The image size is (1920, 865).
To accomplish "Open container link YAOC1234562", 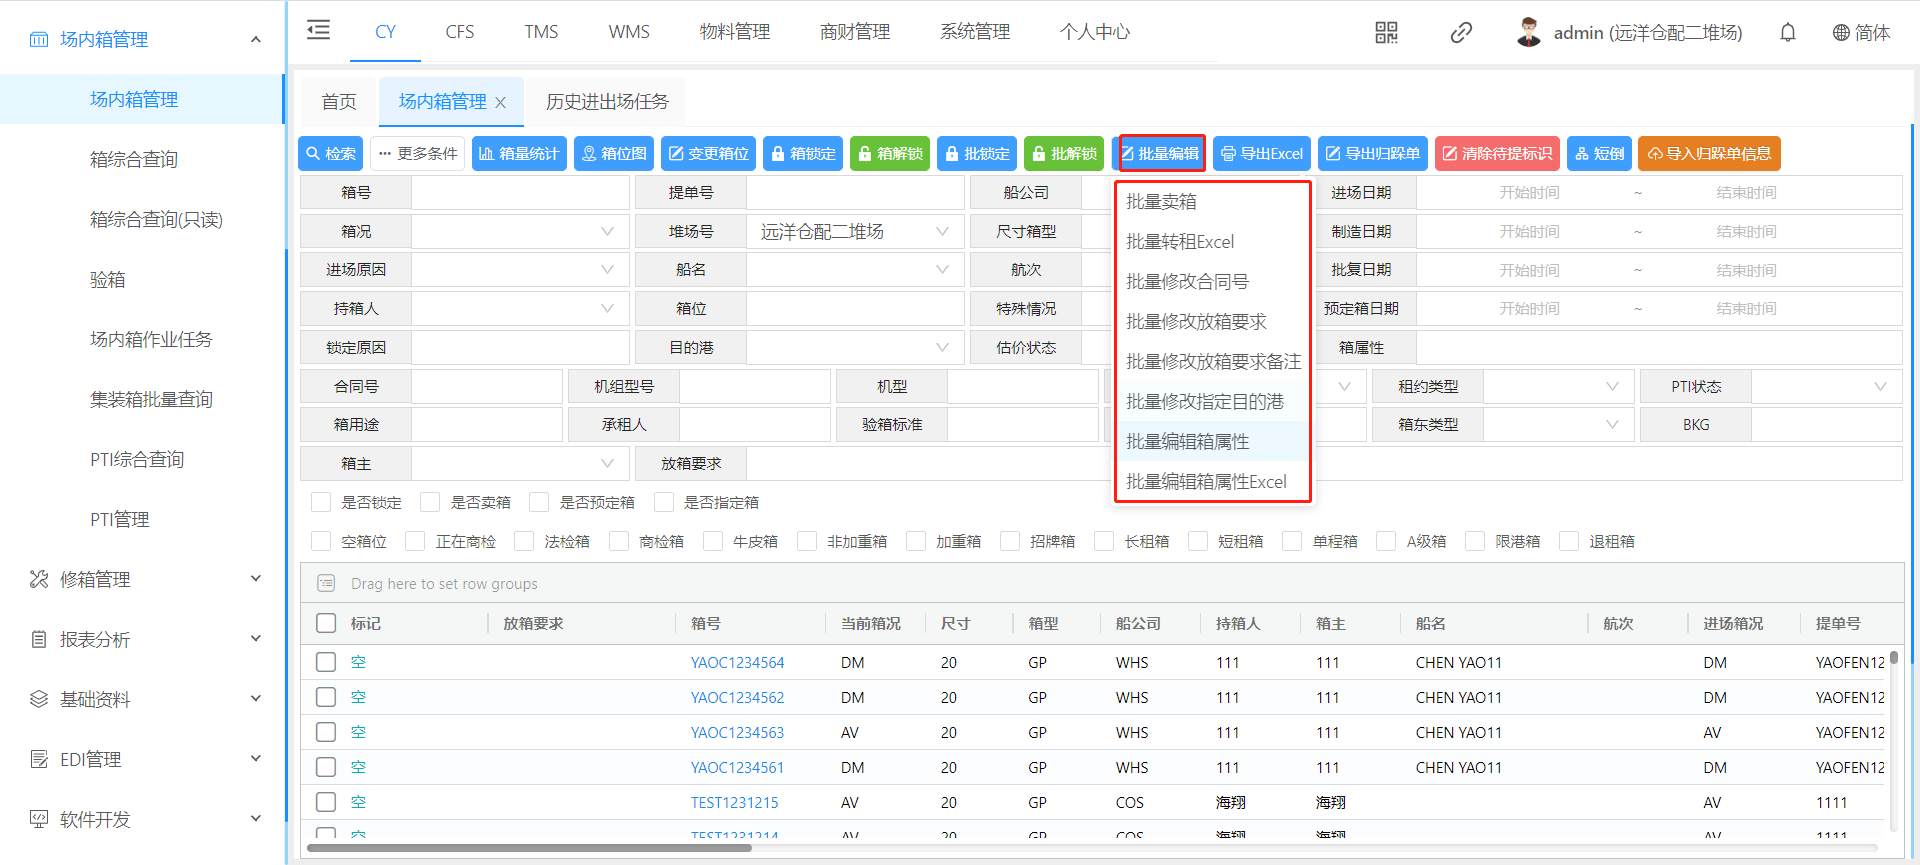I will pyautogui.click(x=737, y=697).
